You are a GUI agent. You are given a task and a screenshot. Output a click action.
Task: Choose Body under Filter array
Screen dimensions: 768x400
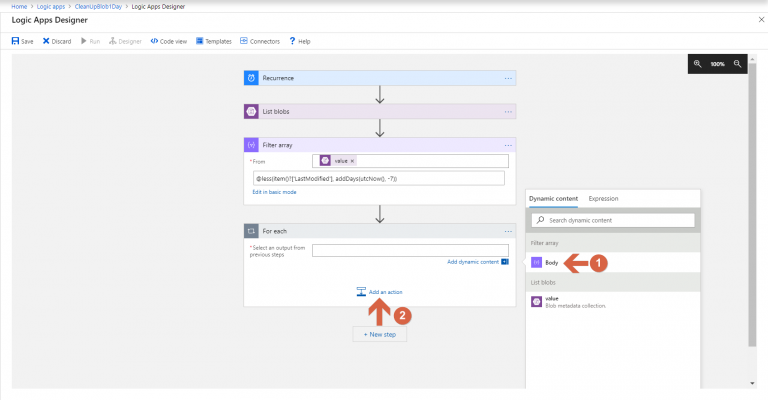551,262
